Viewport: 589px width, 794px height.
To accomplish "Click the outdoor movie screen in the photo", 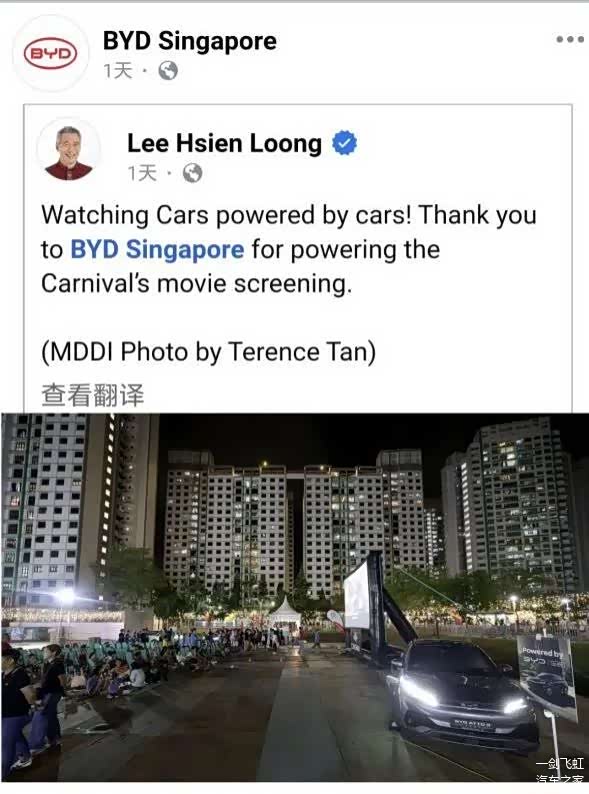I will tap(357, 596).
